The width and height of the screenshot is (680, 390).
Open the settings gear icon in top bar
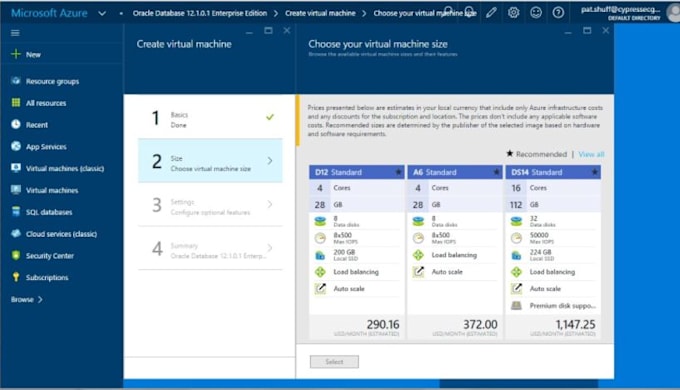pos(513,13)
